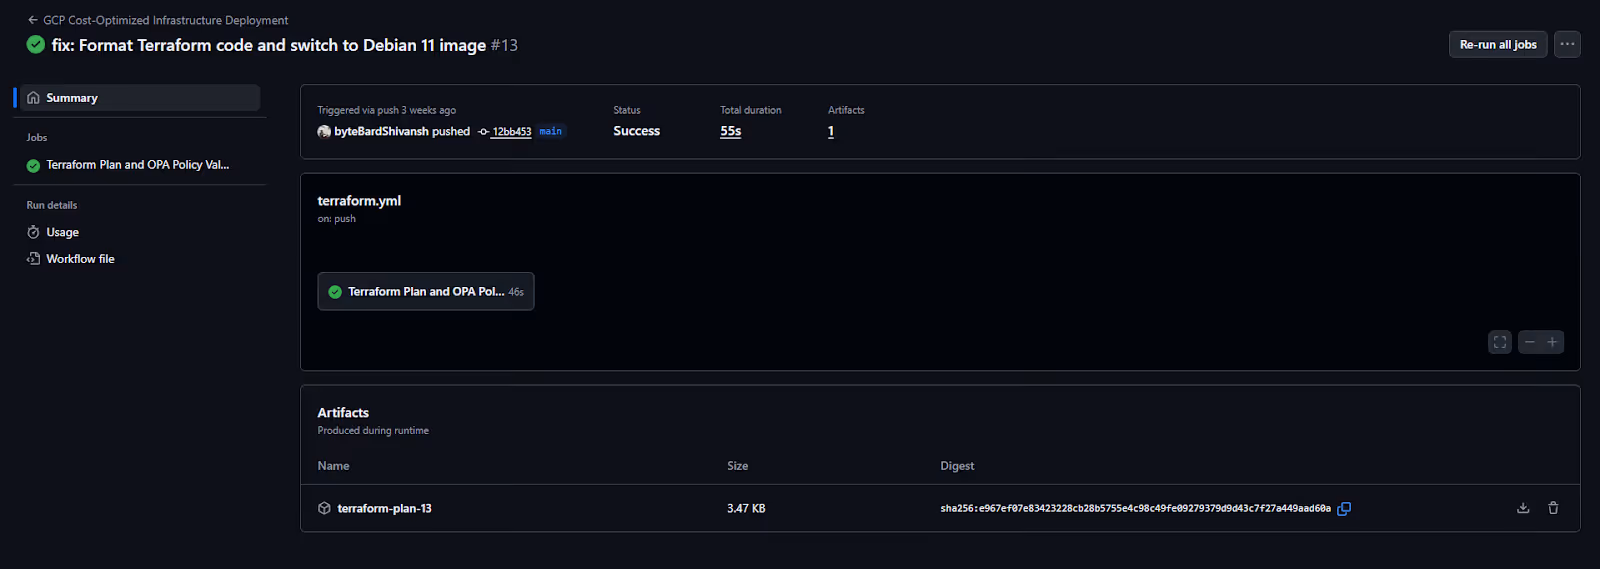Click the green check icon in job card

click(x=335, y=292)
